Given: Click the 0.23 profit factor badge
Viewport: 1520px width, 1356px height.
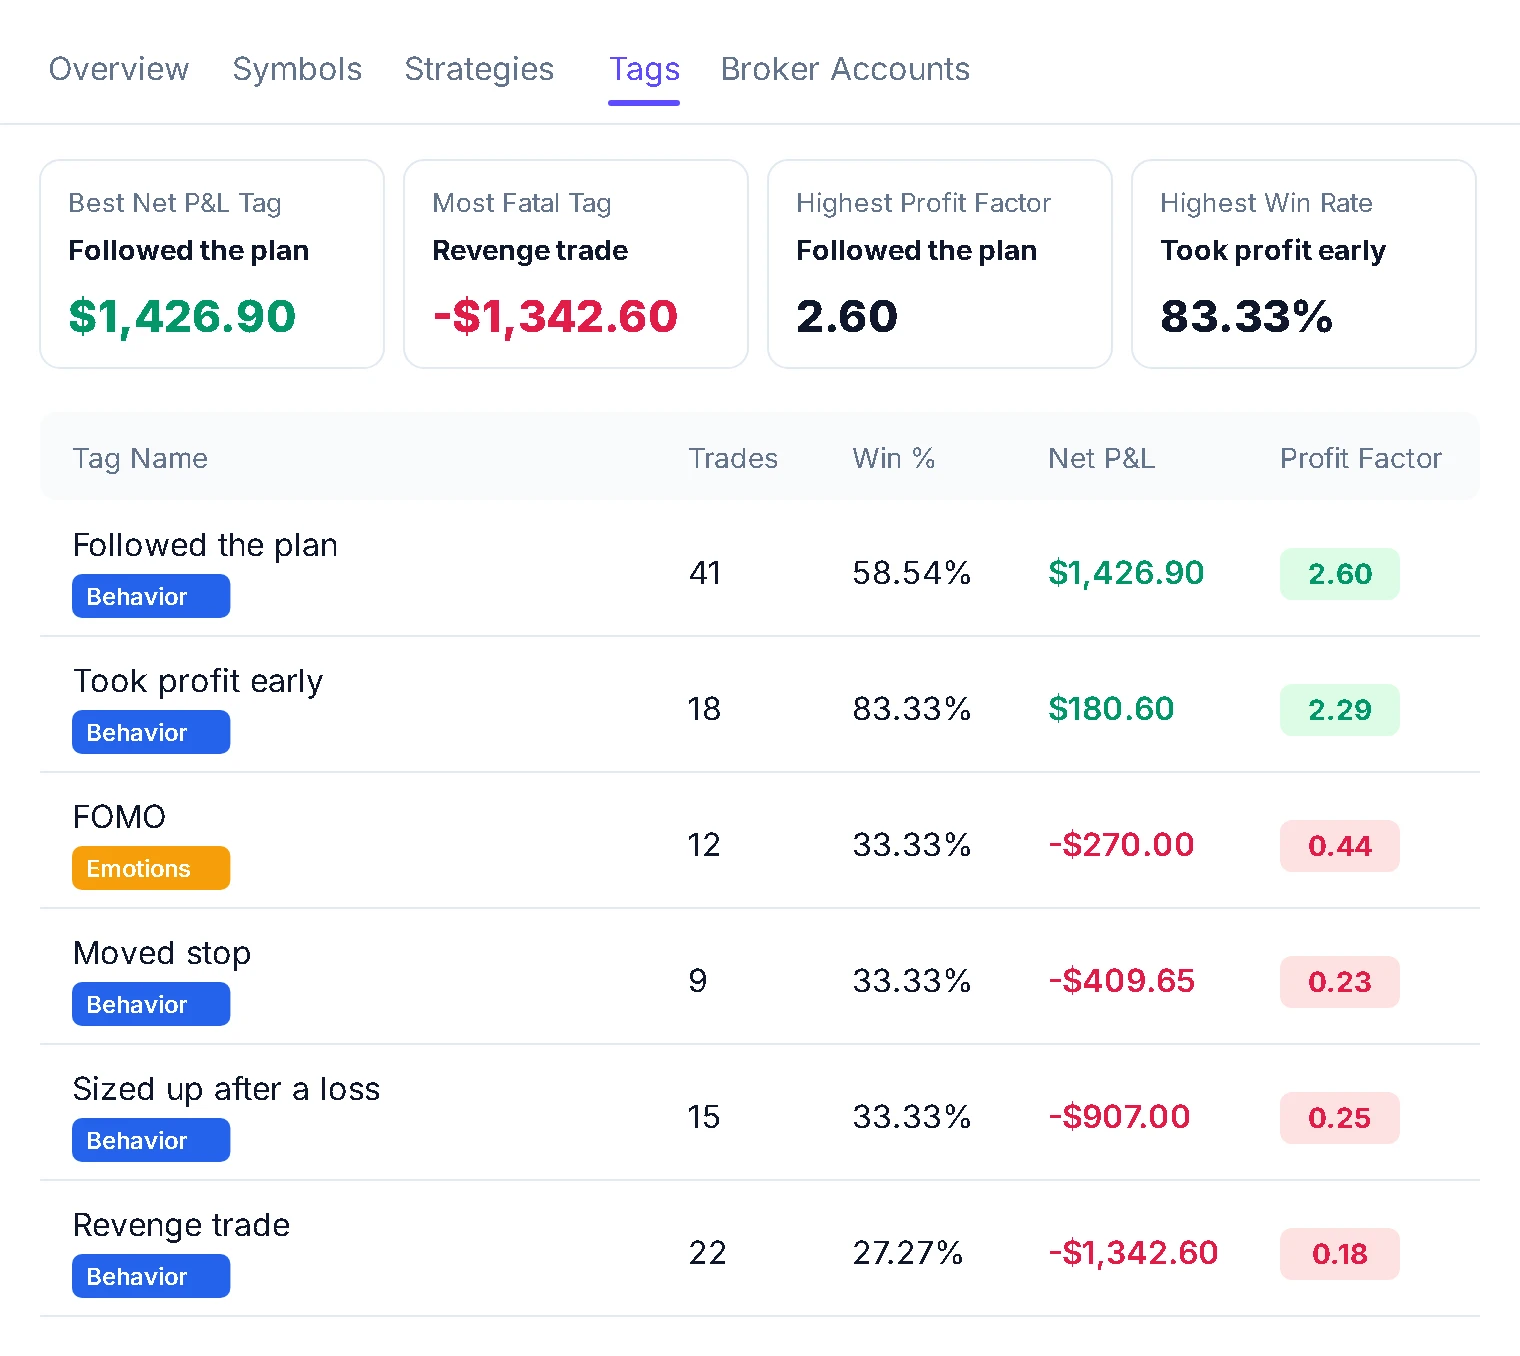Looking at the screenshot, I should [x=1340, y=982].
